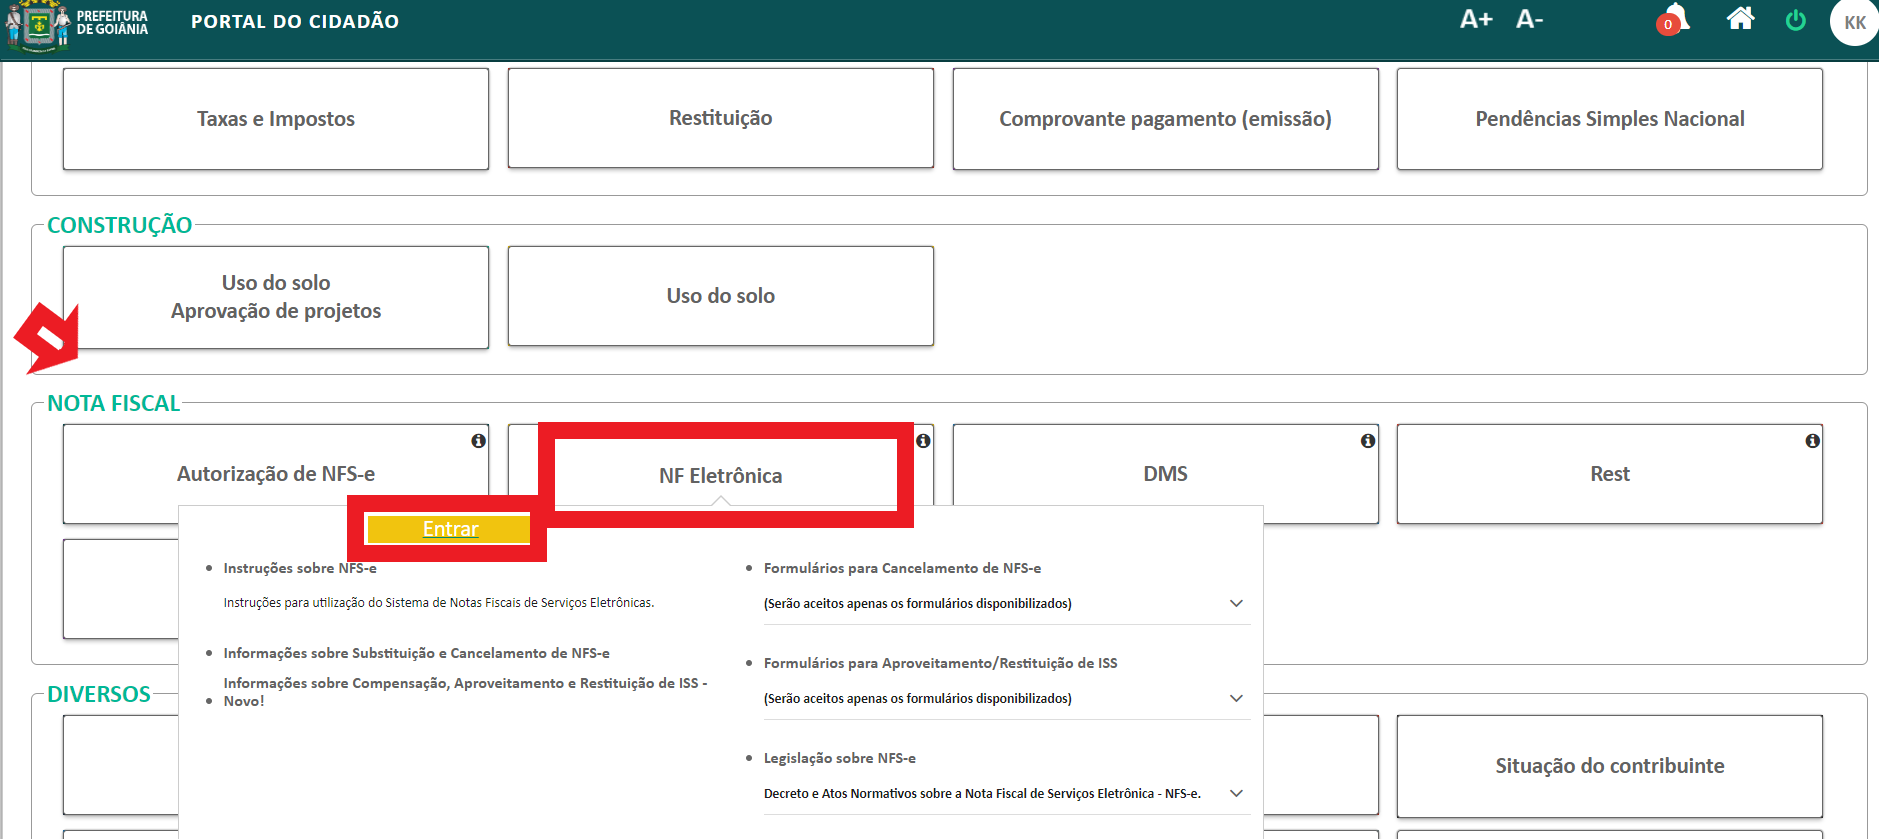Decrease font size with A-
1879x839 pixels.
[x=1529, y=19]
